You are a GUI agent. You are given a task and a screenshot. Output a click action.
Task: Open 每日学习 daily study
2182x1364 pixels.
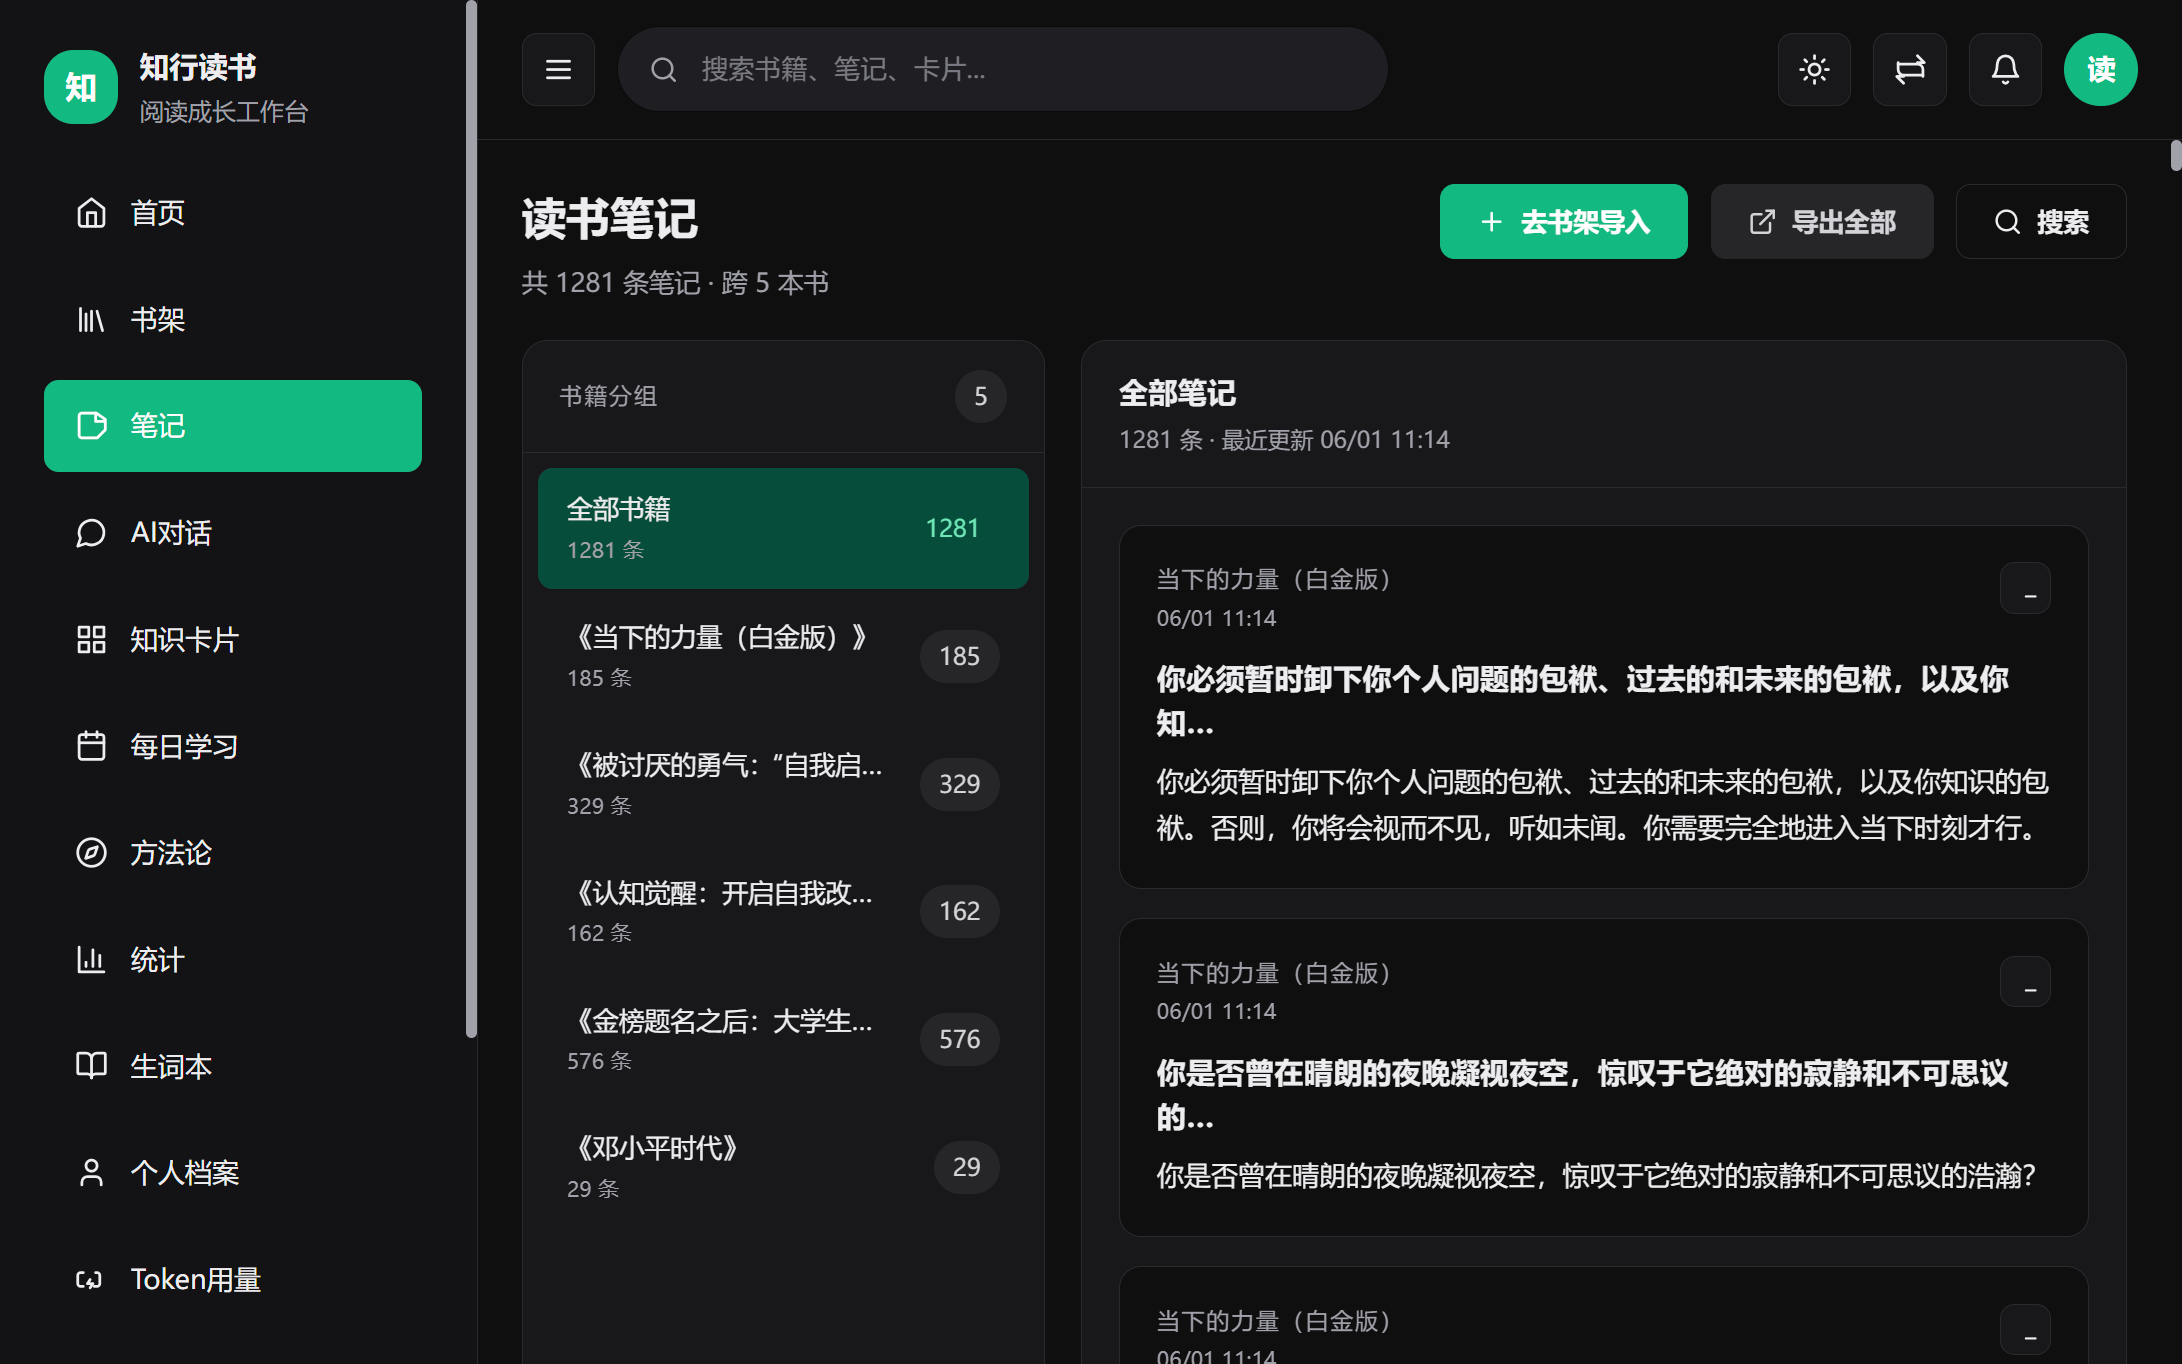pos(233,746)
